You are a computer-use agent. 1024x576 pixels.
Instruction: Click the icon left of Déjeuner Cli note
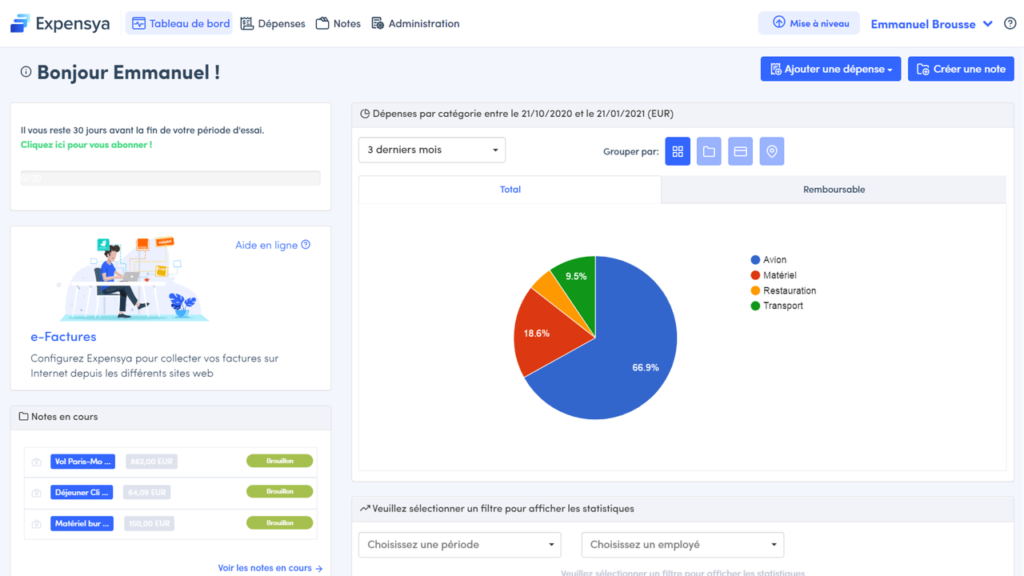(x=37, y=493)
